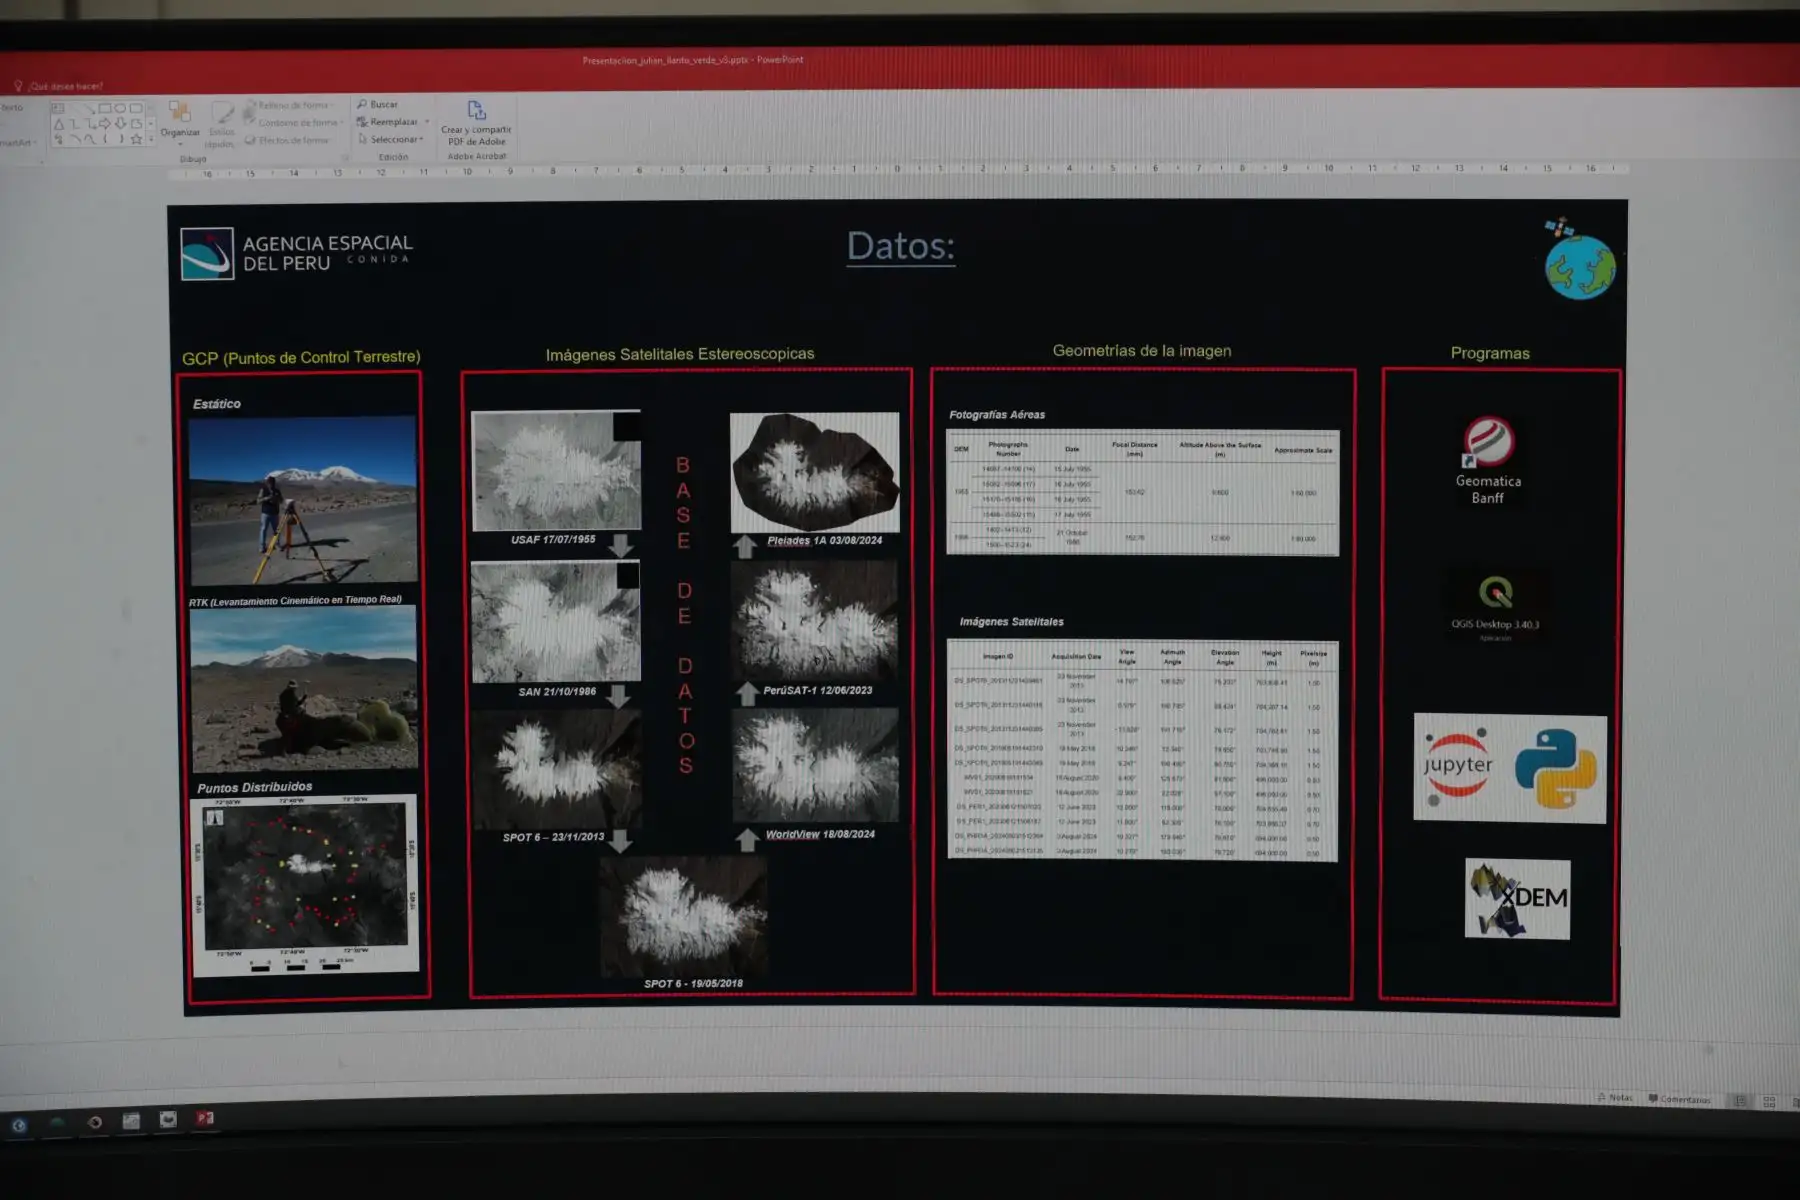The height and width of the screenshot is (1200, 1800).
Task: Select the Geomatica Banff logo
Action: tap(1488, 460)
